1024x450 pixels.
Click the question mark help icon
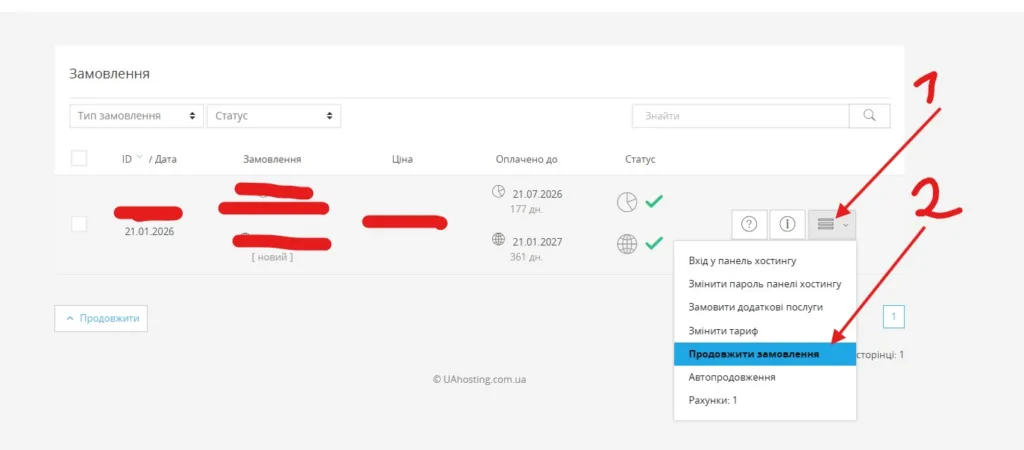click(x=749, y=225)
